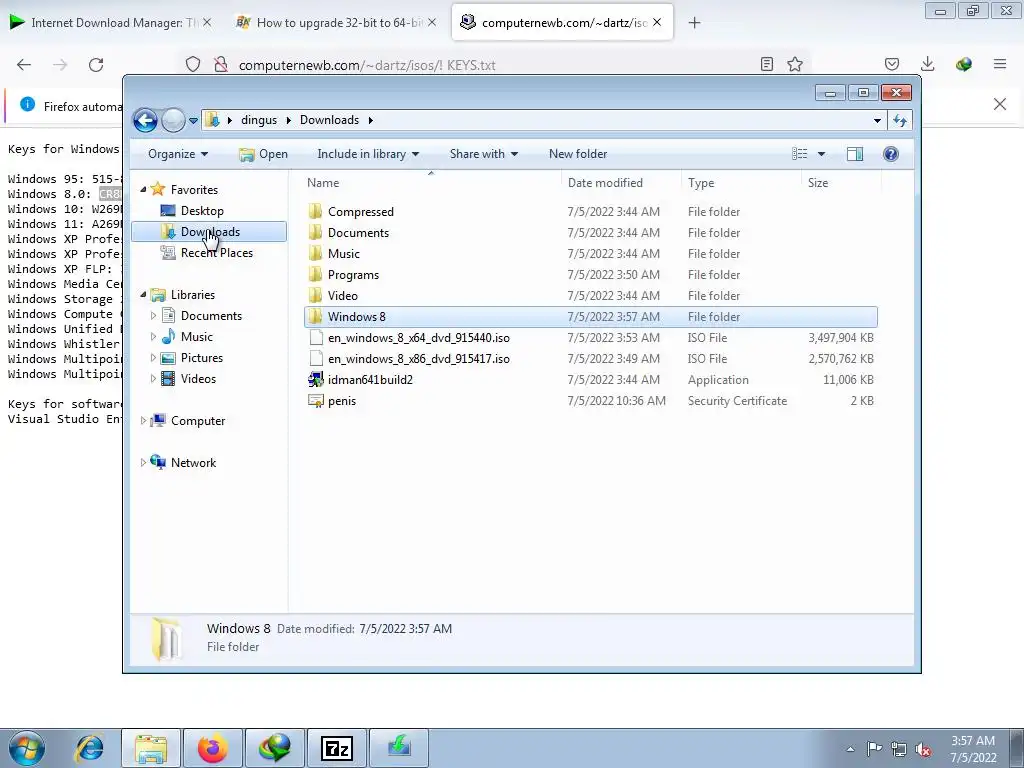Viewport: 1024px width, 768px height.
Task: Launch Internet Explorer from taskbar
Action: pos(89,748)
